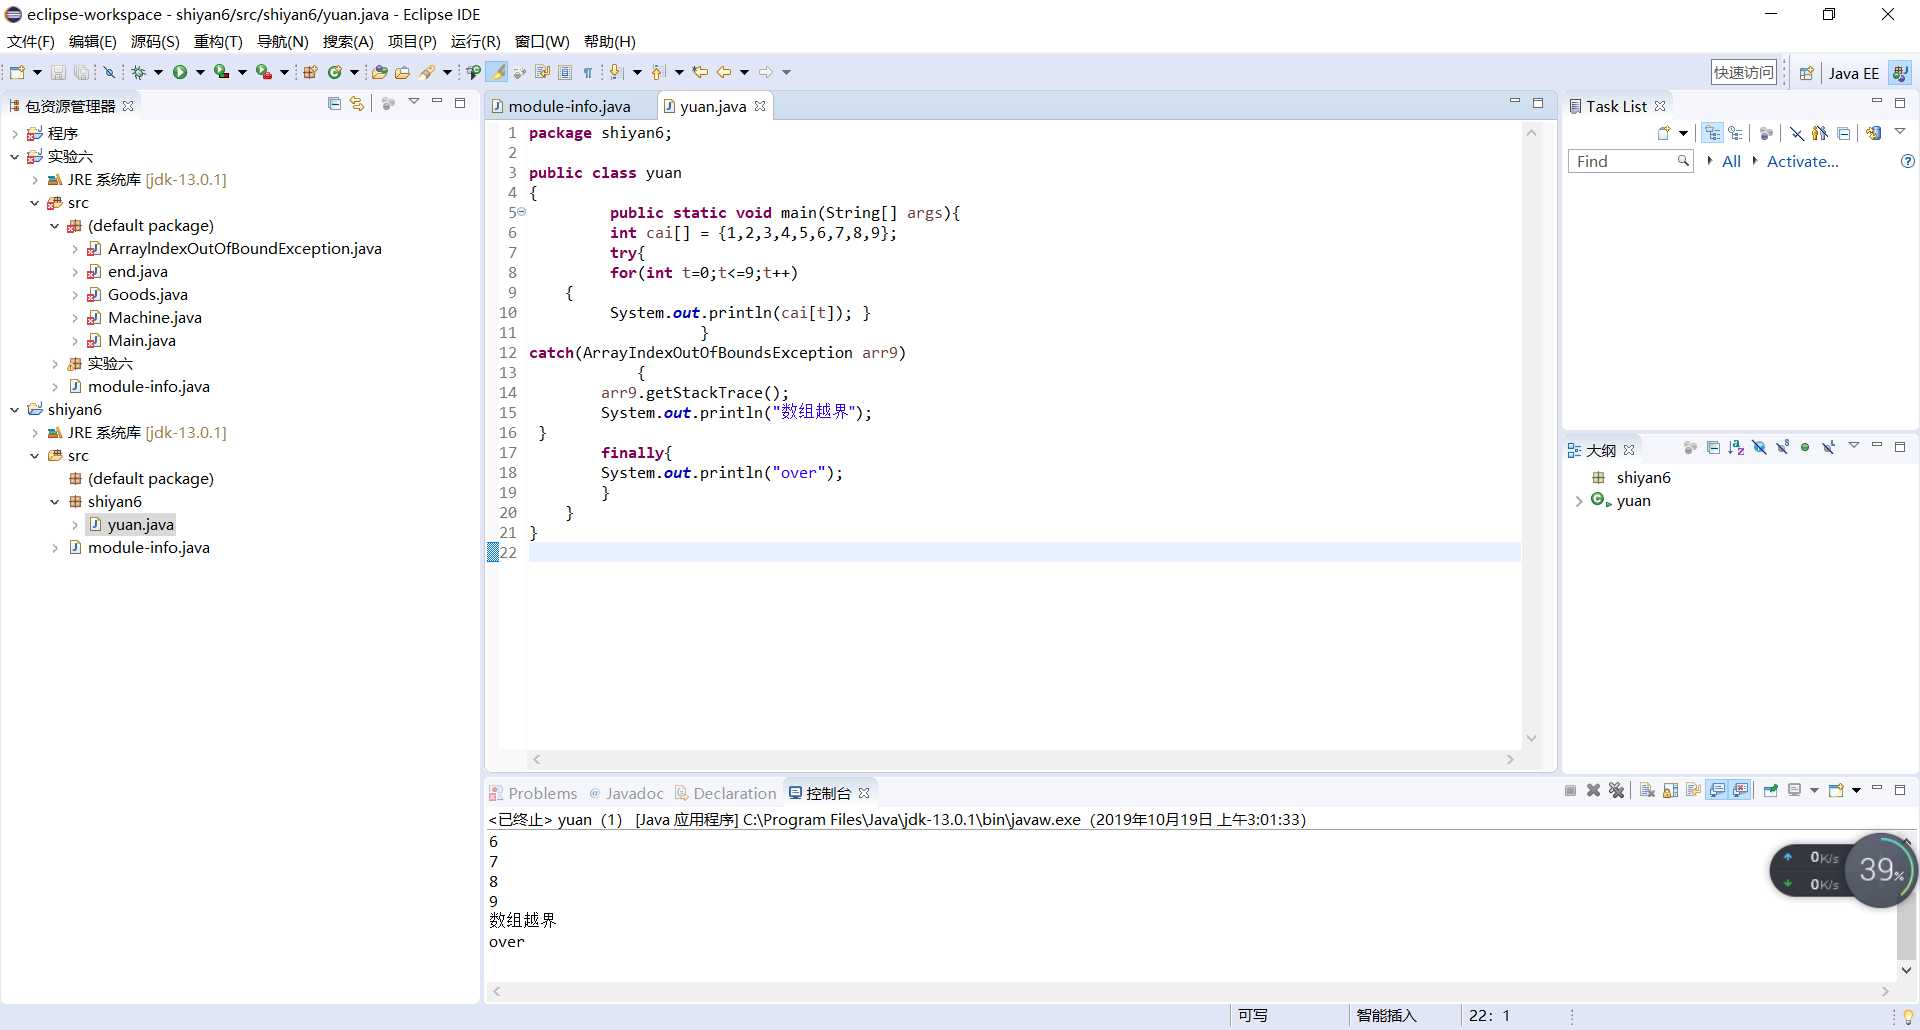The image size is (1920, 1030).
Task: Open Package Explorer view menu triangle
Action: pos(413,102)
